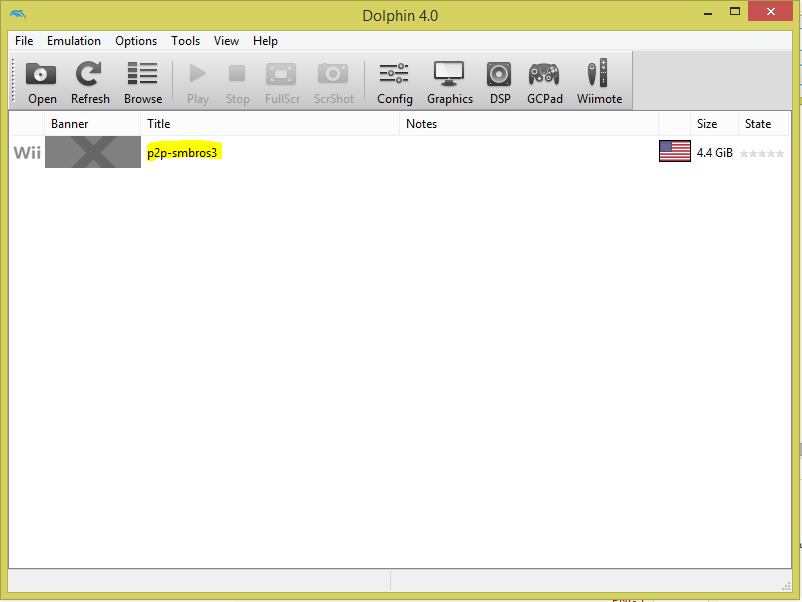Viewport: 802px width, 602px height.
Task: Click the greyed-out Play toolbar icon
Action: pyautogui.click(x=198, y=82)
